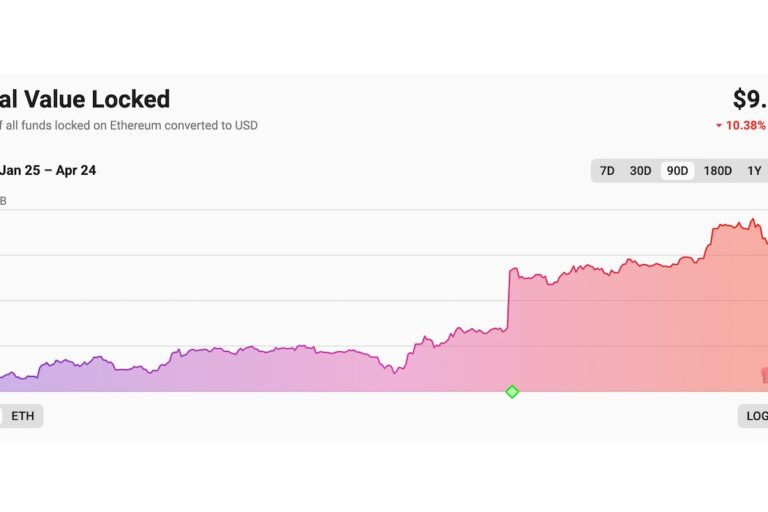
Task: Click the vertical jump above the green diamond
Action: (509, 299)
